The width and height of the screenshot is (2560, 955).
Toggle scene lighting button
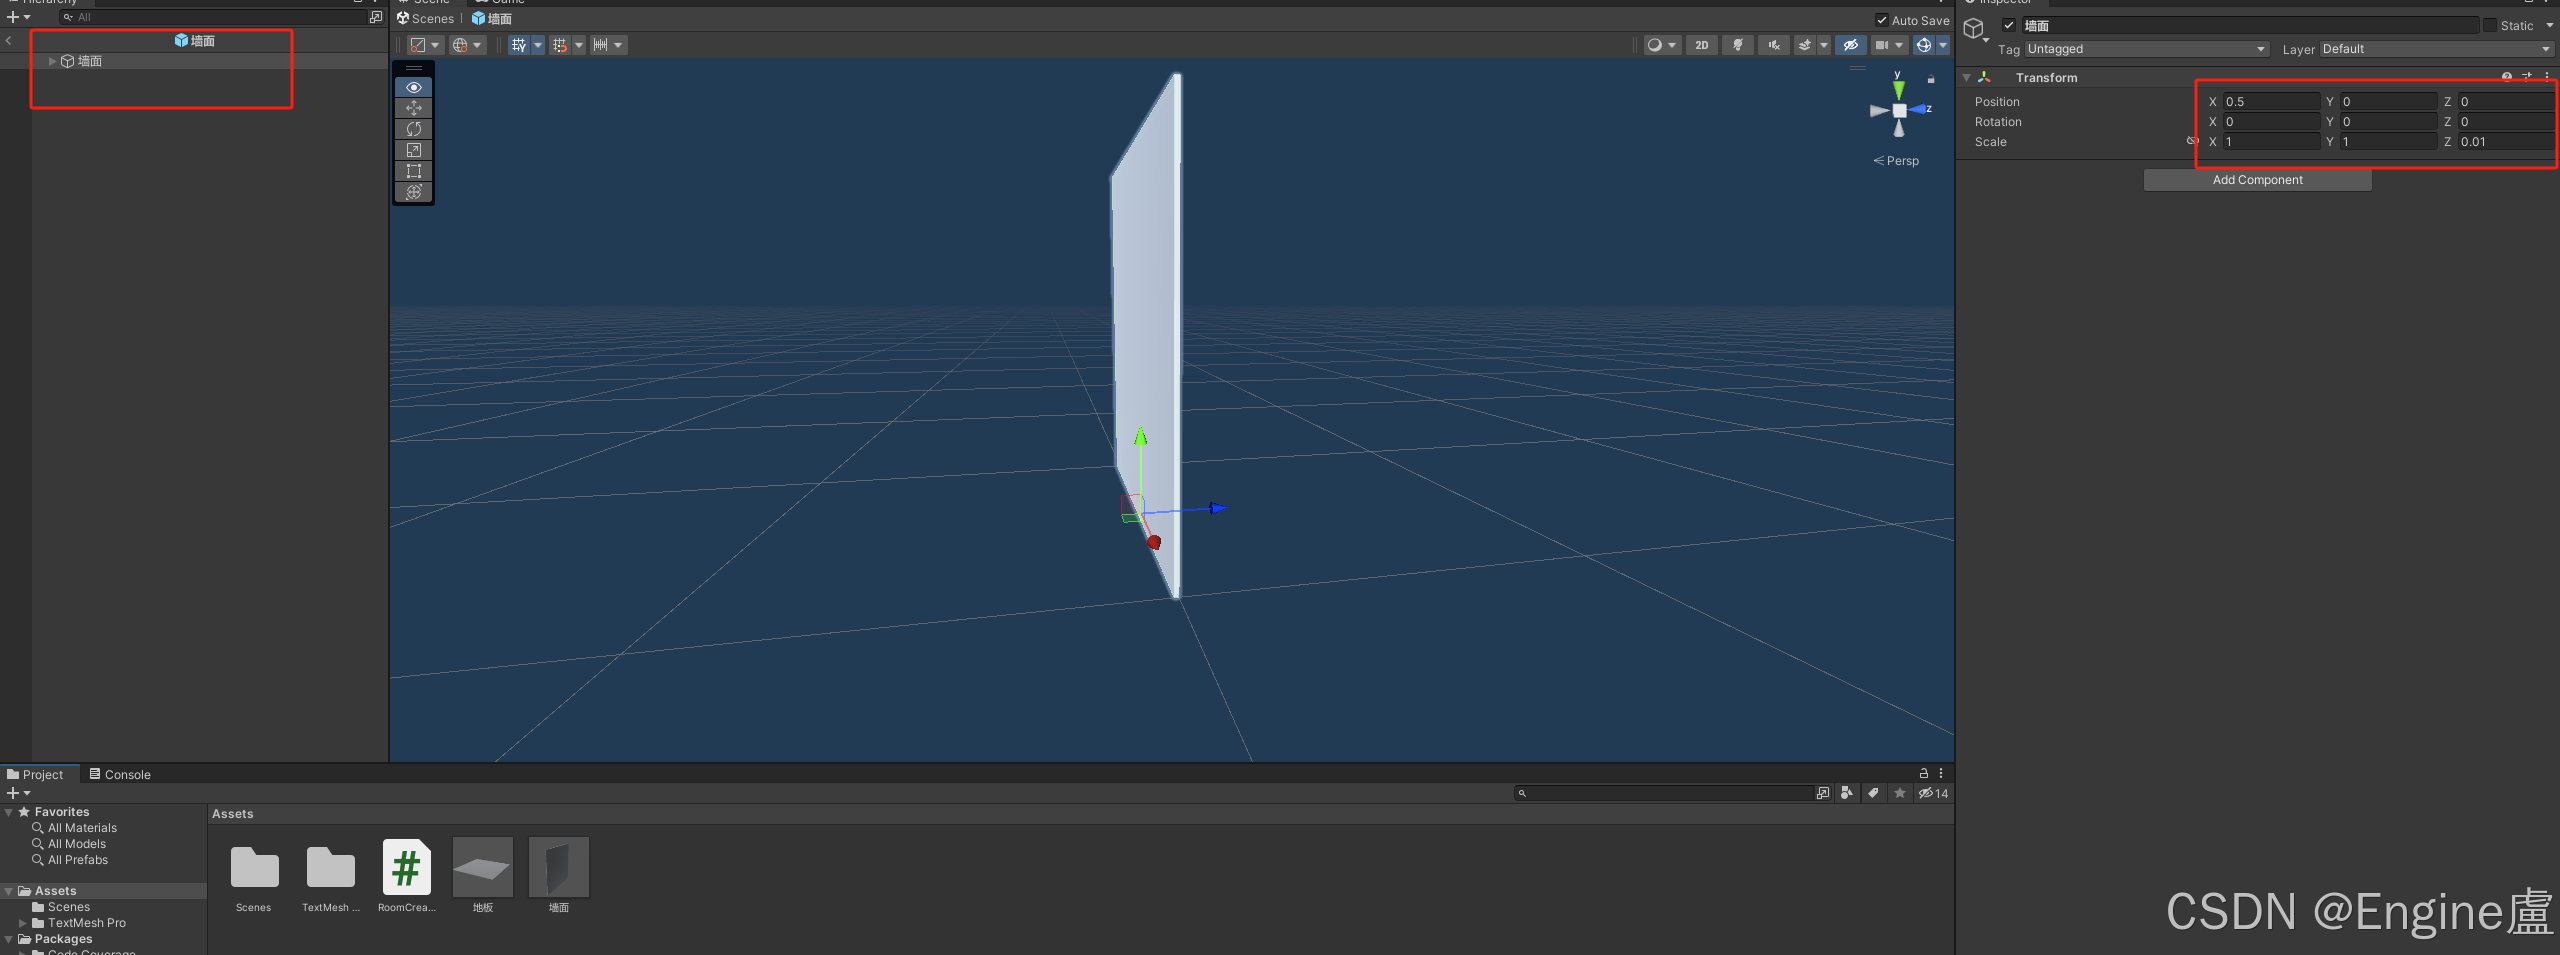coord(1738,45)
